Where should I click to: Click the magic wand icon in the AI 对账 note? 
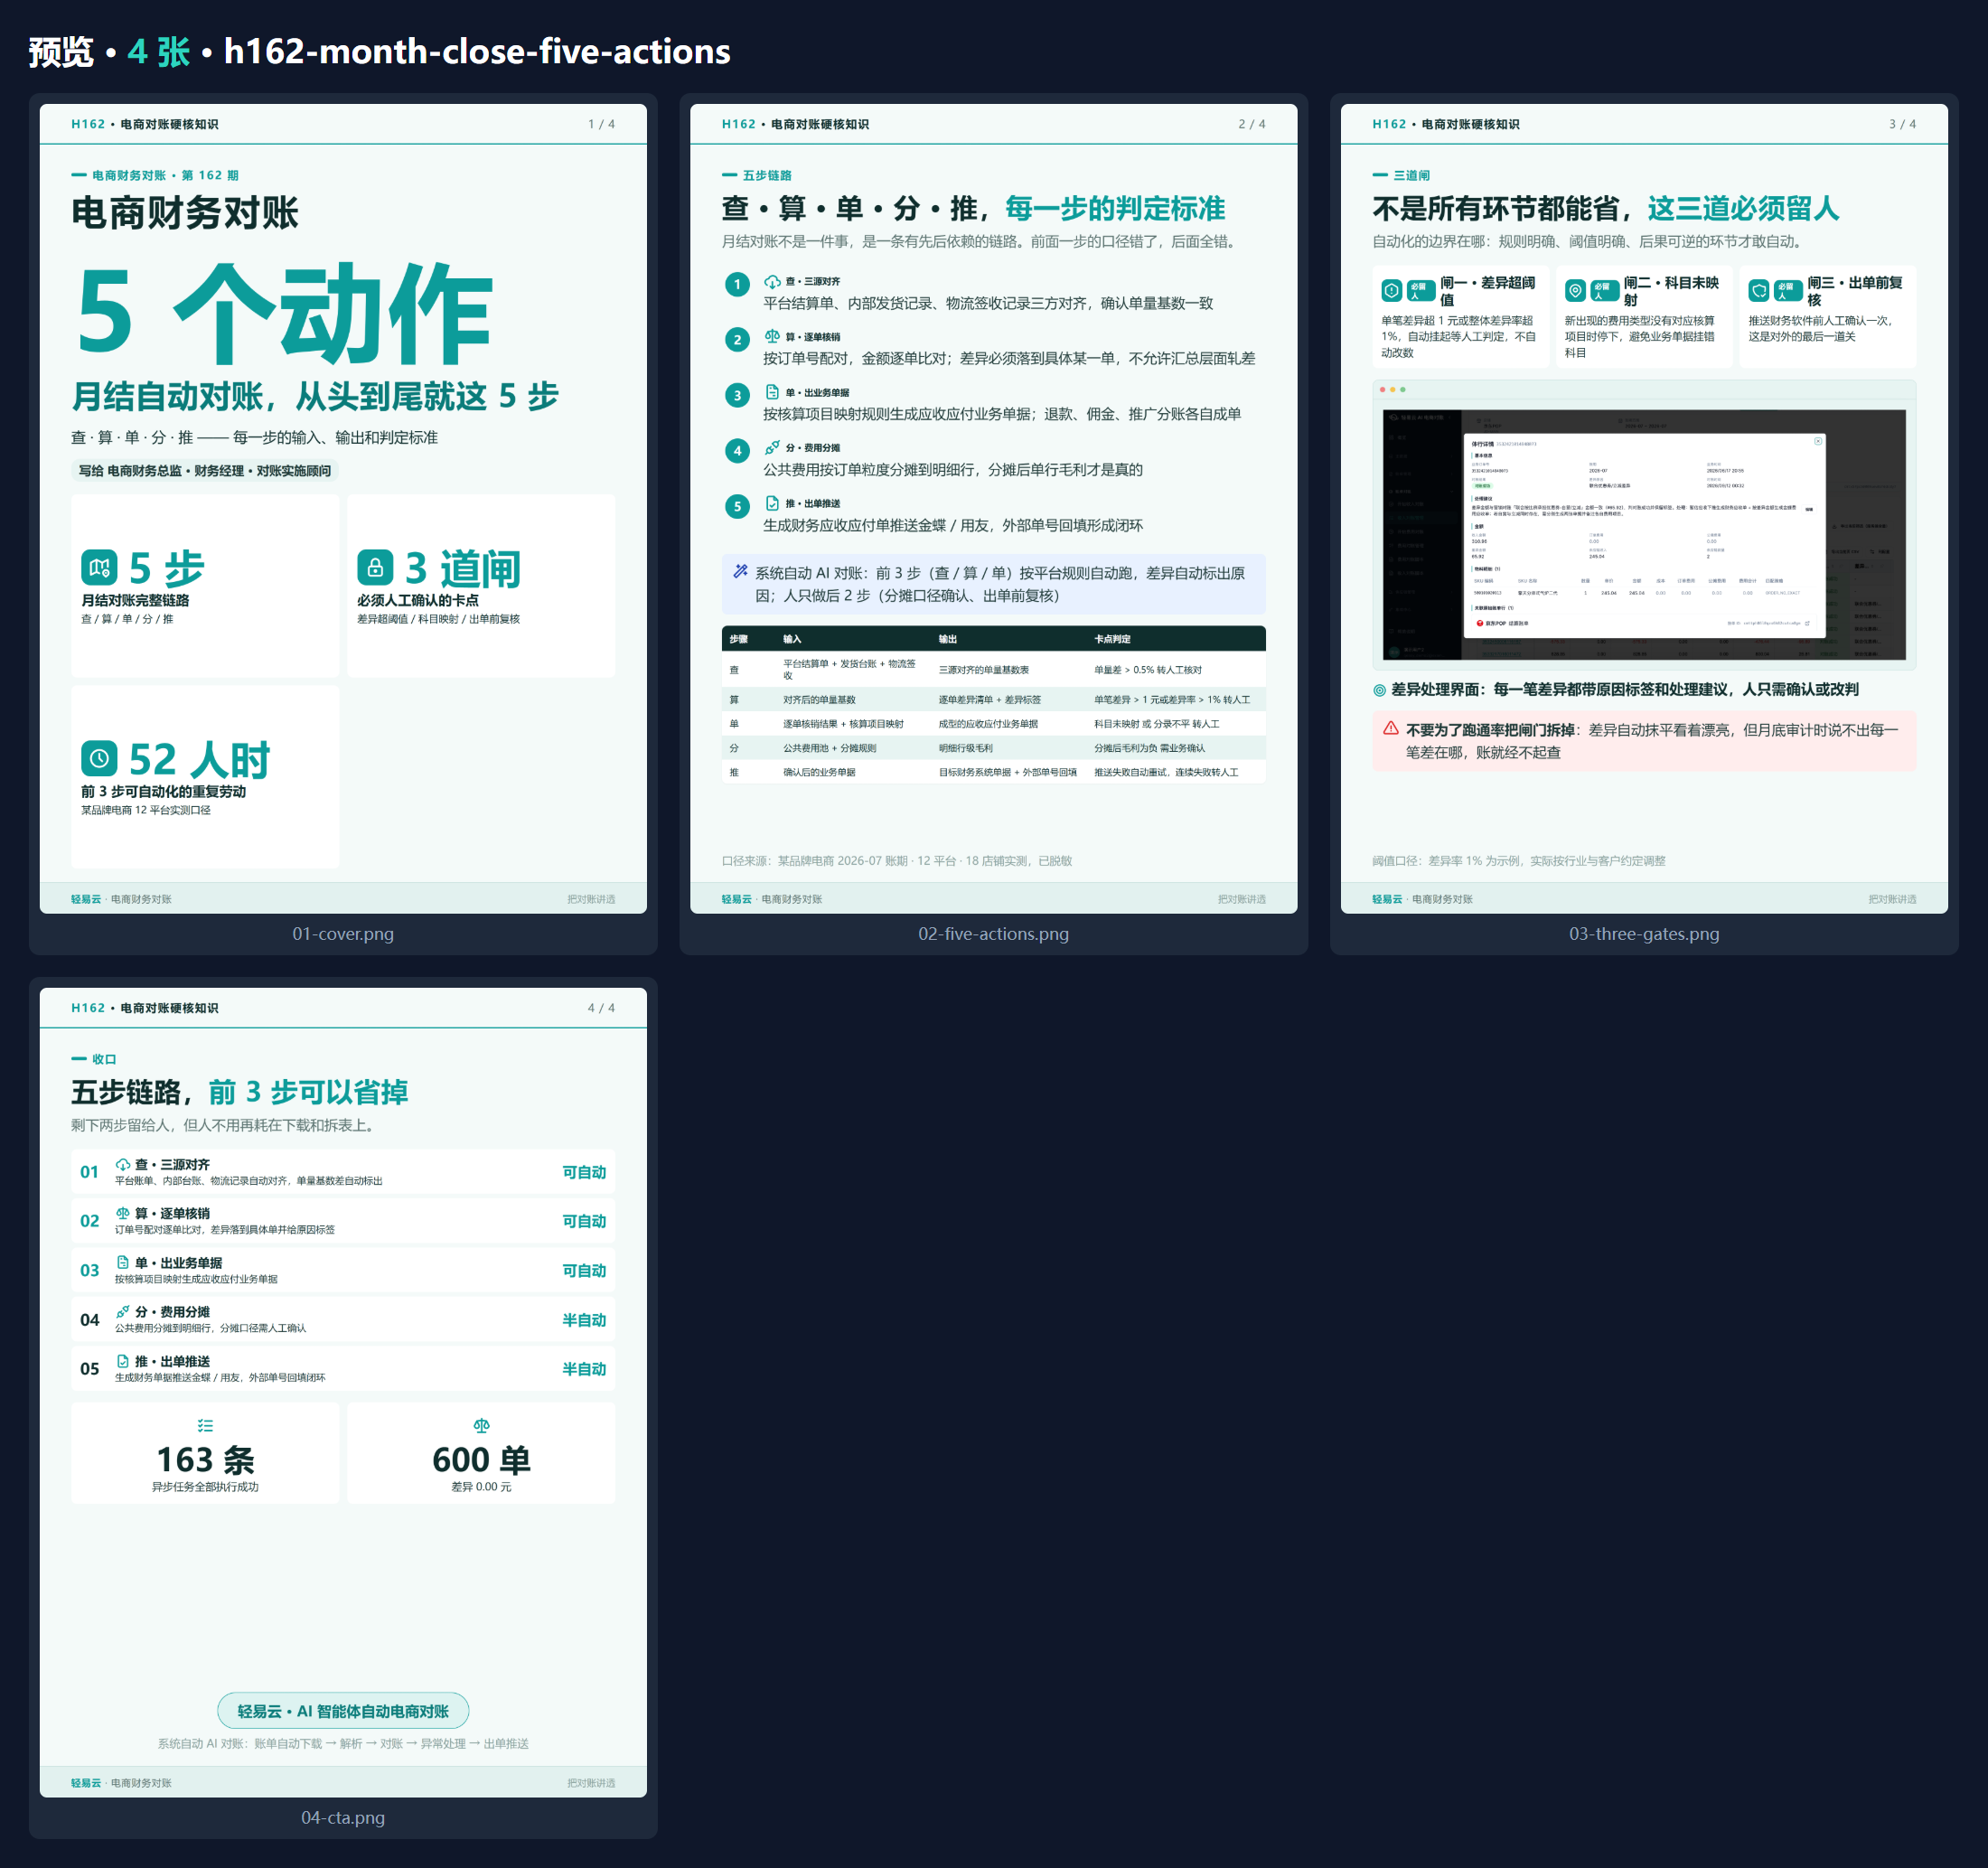(x=740, y=572)
